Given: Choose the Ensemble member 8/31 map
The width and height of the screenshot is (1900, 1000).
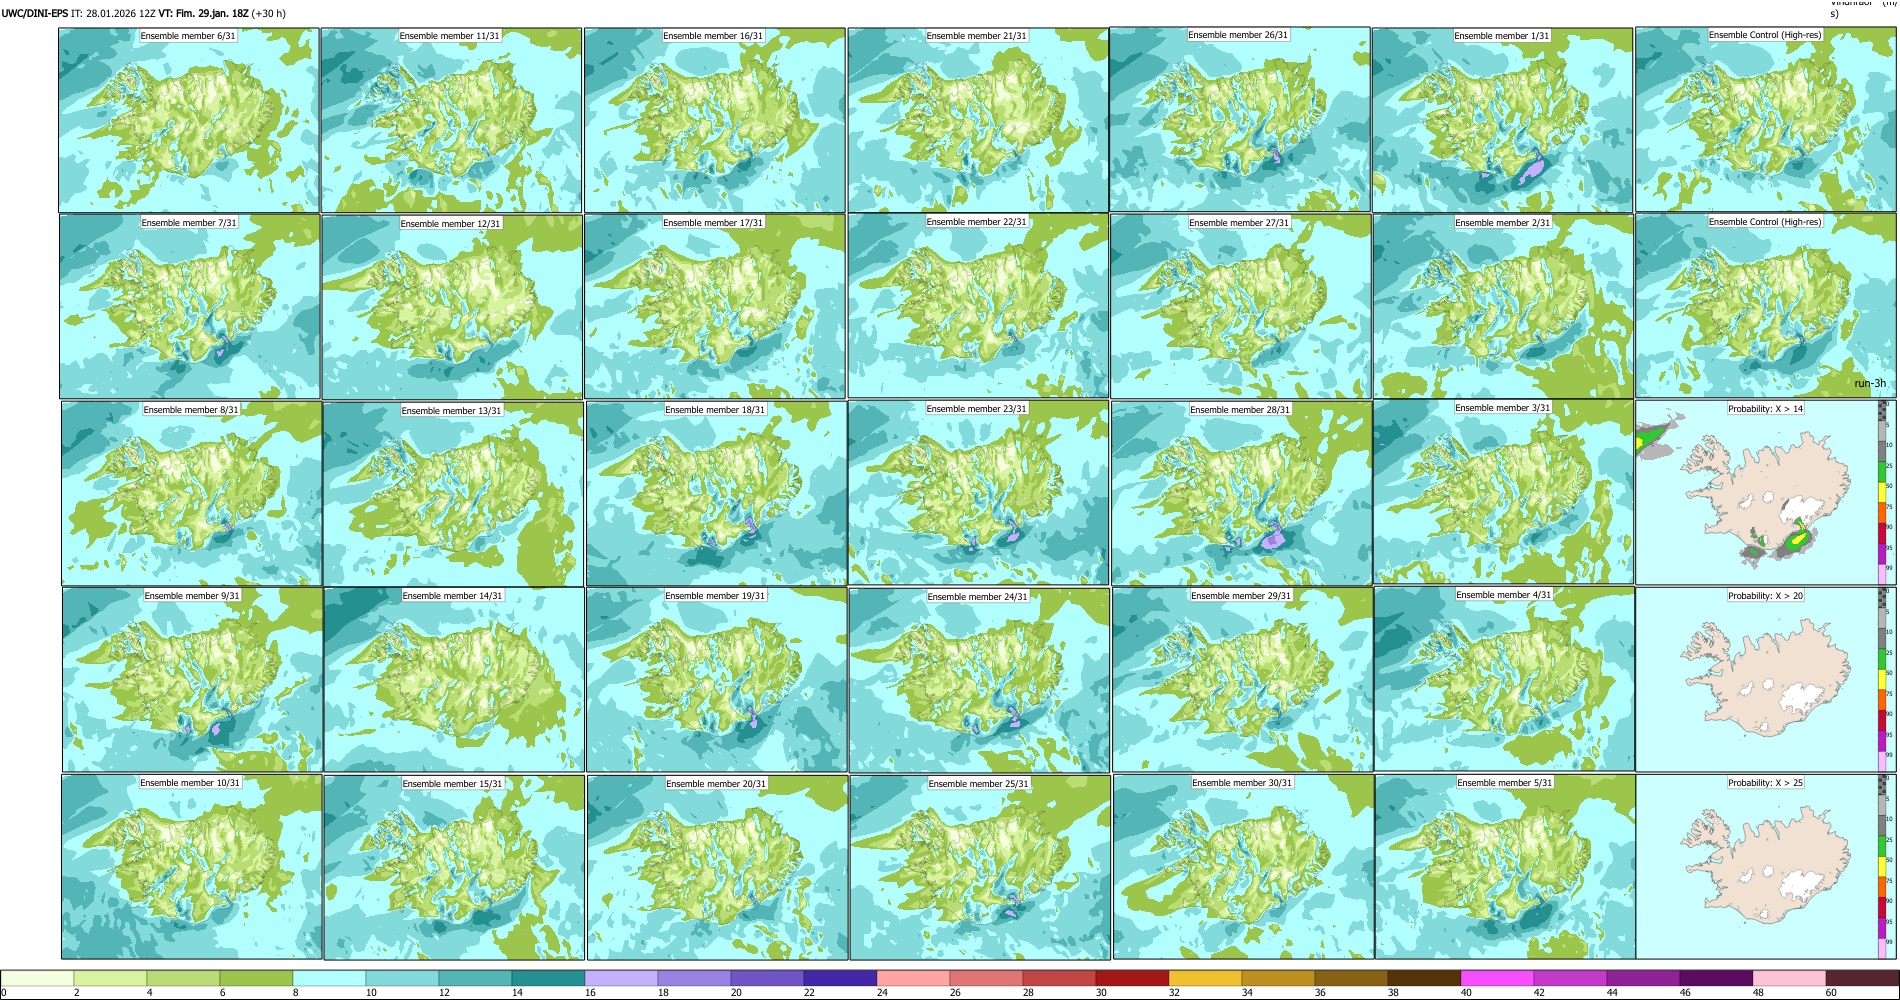Looking at the screenshot, I should pyautogui.click(x=191, y=493).
